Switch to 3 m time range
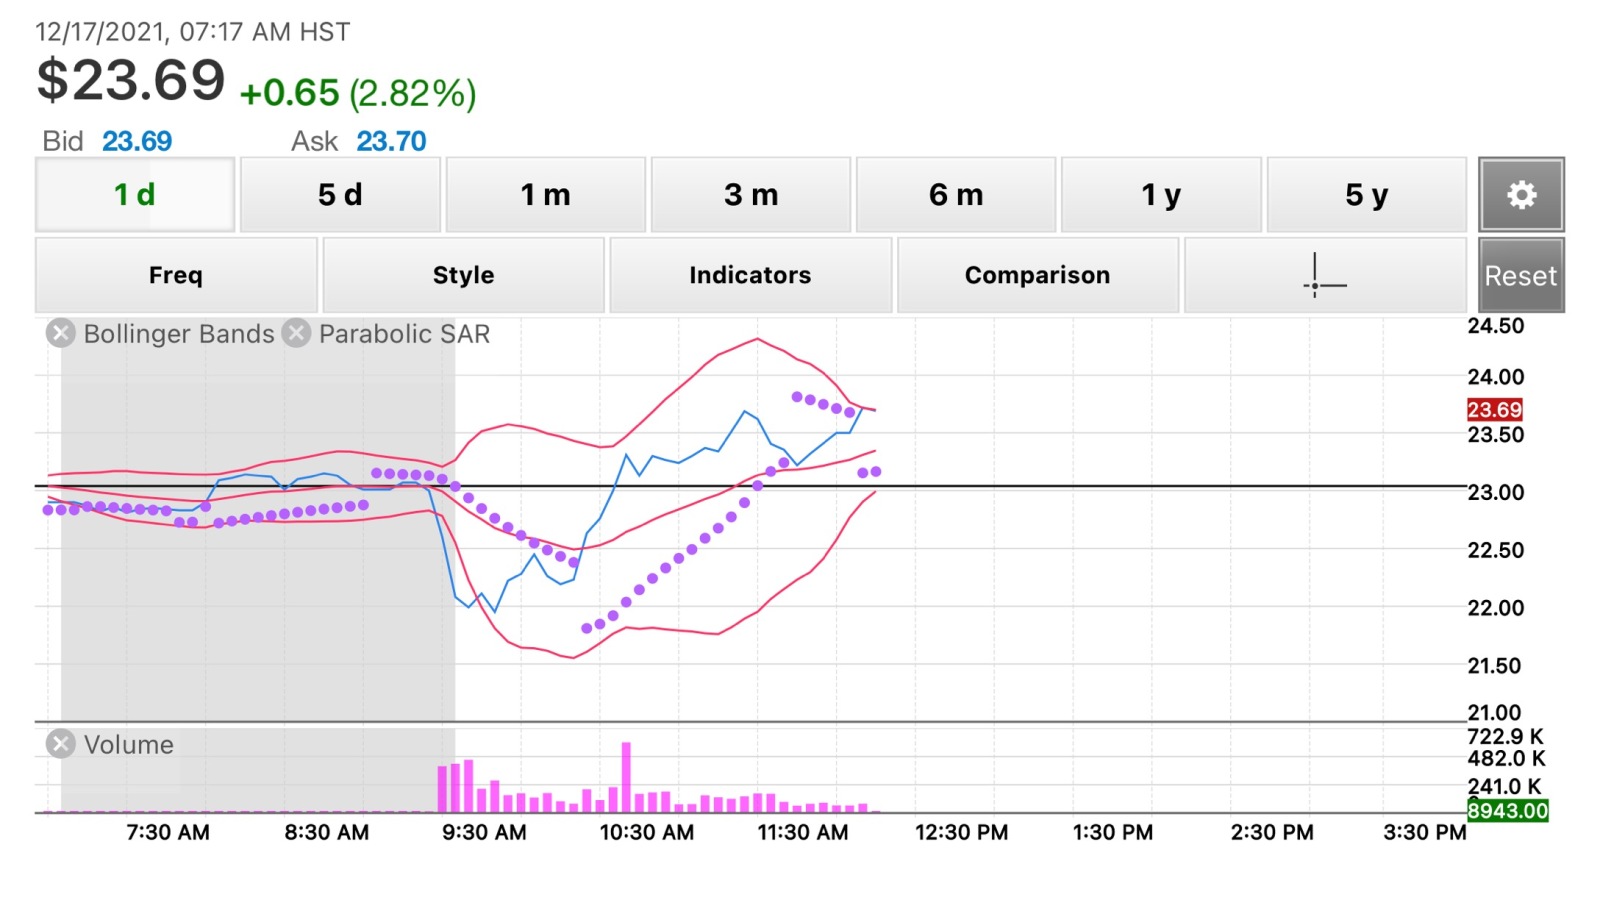 [751, 194]
